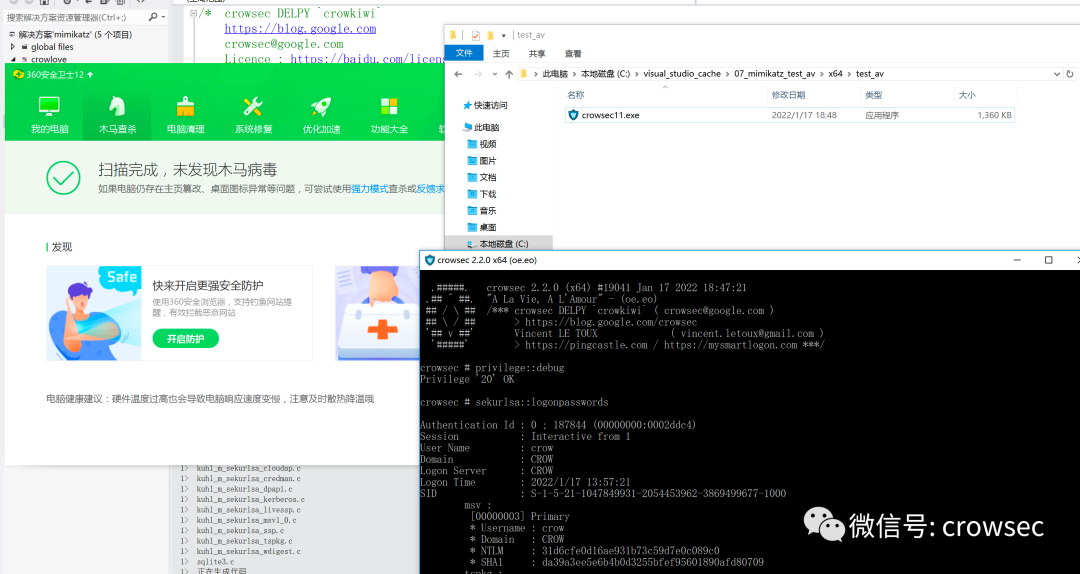Open 下载 folder in Explorer sidebar
This screenshot has width=1080, height=574.
pos(481,194)
